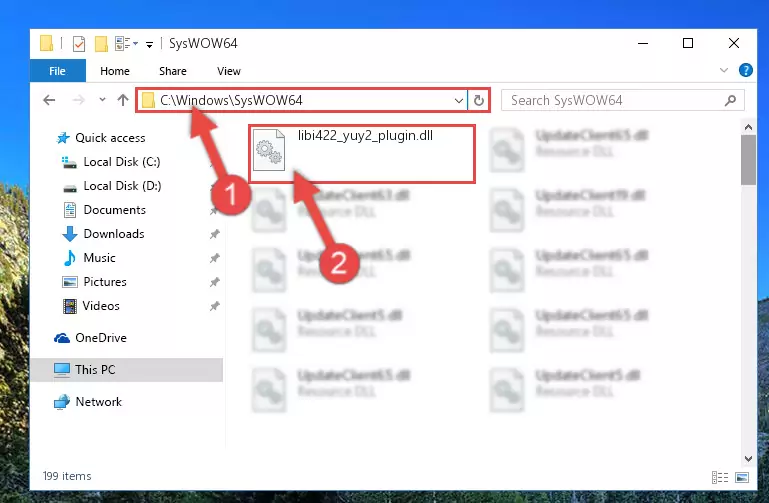Screen dimensions: 769x503
Task: Close the SysWOW64 window
Action: tap(734, 44)
